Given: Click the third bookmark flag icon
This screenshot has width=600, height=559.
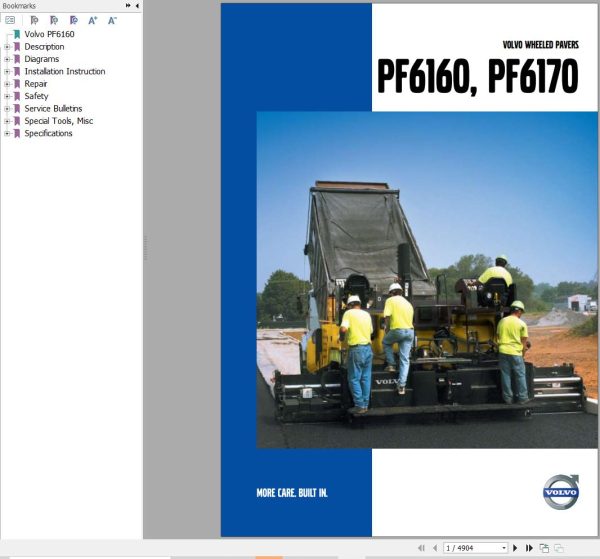Looking at the screenshot, I should [x=73, y=20].
